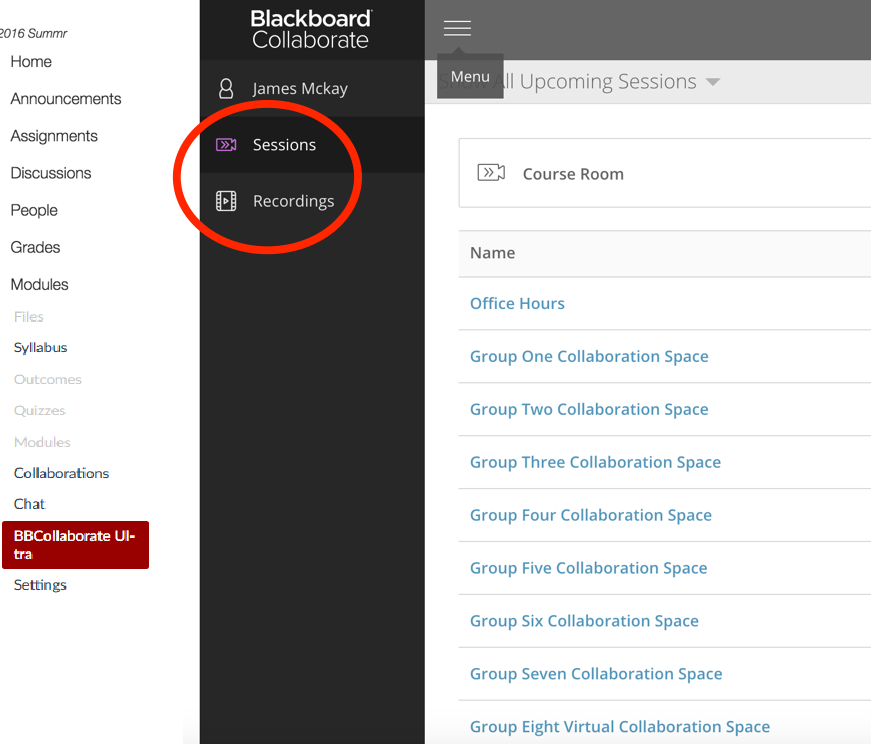This screenshot has width=871, height=744.
Task: Click the Blackboard Collaborate logo
Action: (x=312, y=30)
